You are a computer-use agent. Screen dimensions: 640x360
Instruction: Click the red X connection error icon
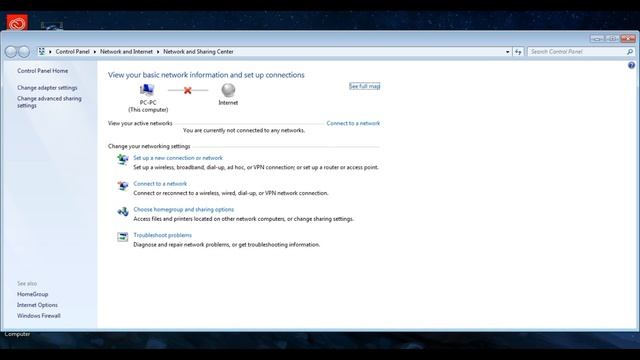(x=187, y=90)
